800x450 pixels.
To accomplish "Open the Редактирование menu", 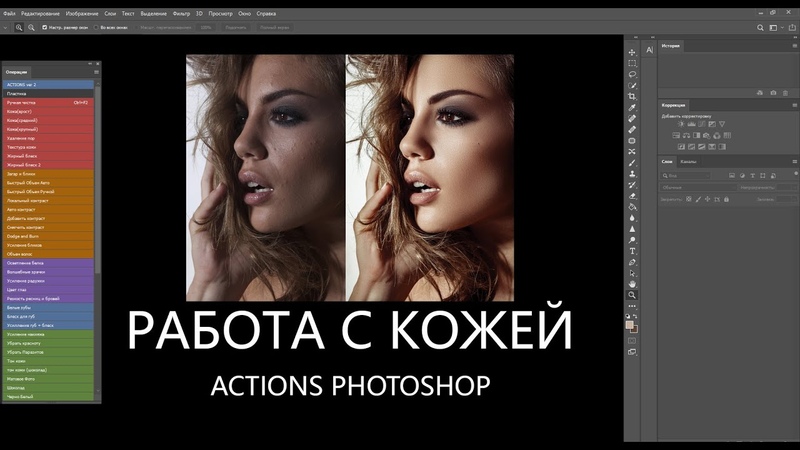I will (40, 14).
